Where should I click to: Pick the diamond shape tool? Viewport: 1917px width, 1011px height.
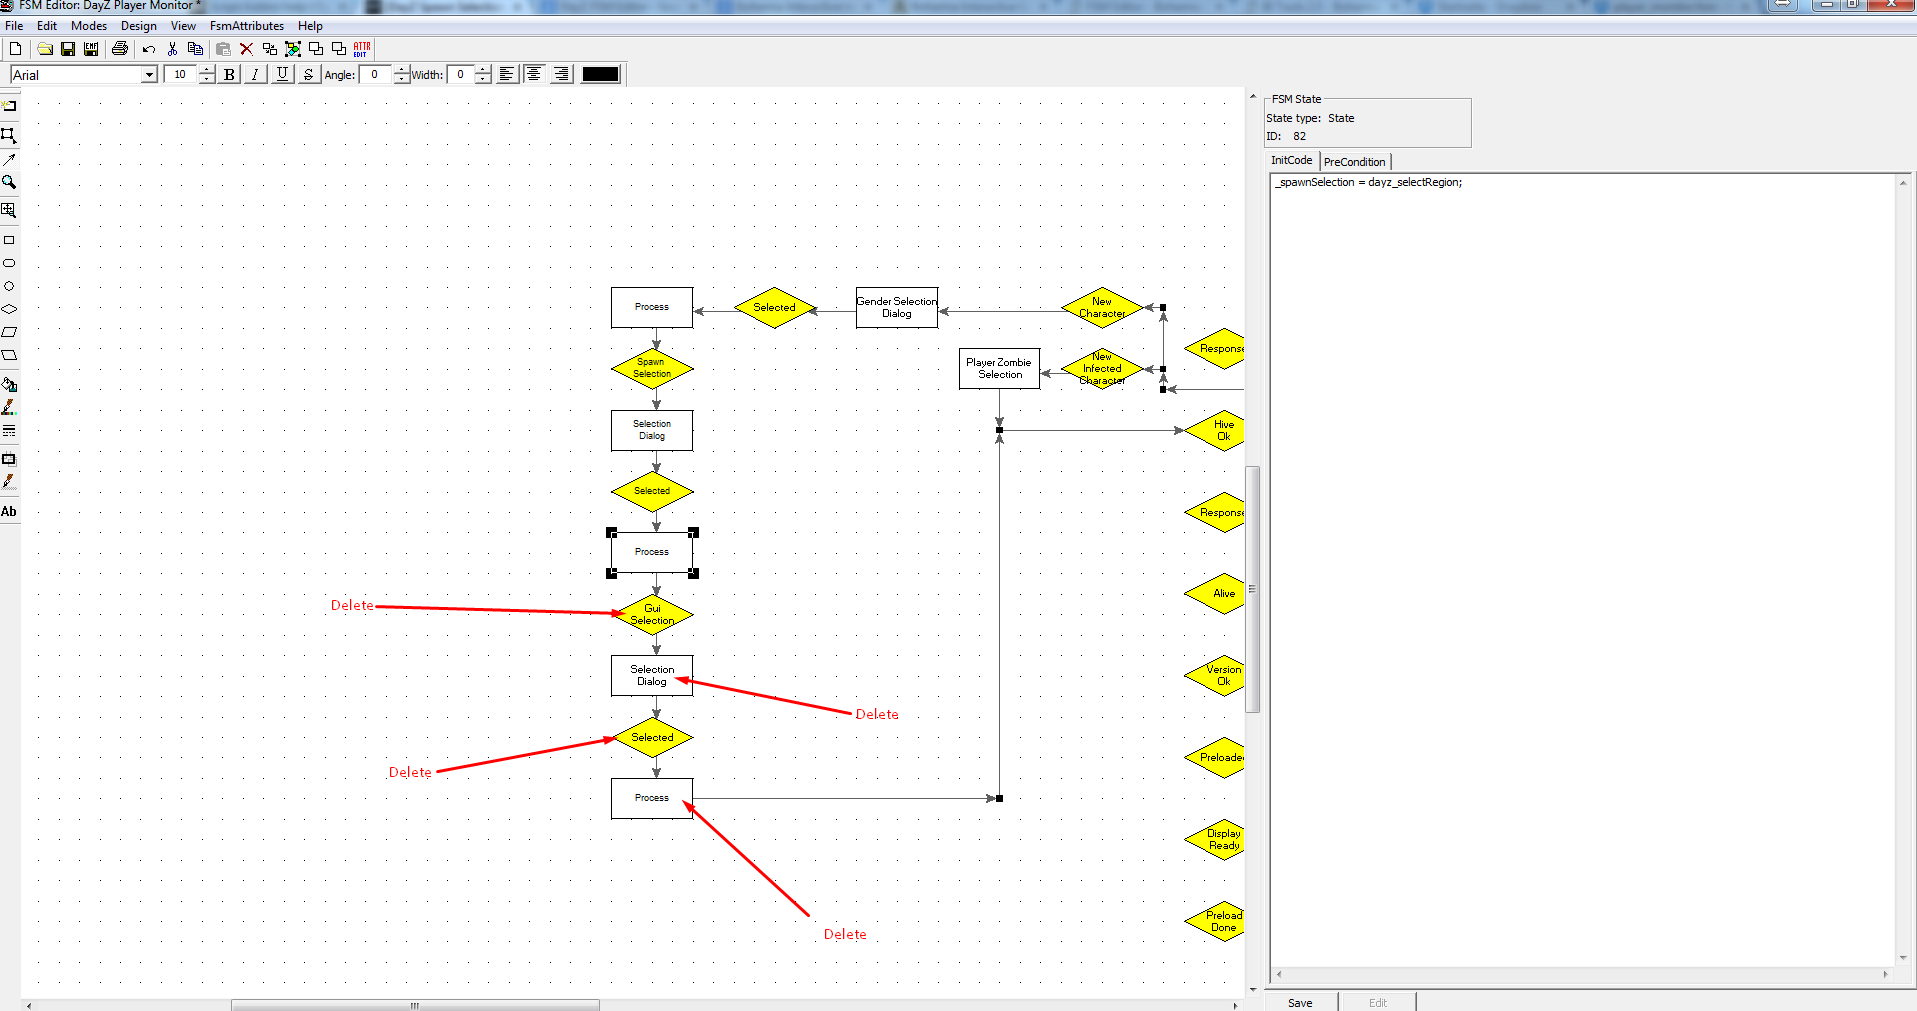(9, 309)
